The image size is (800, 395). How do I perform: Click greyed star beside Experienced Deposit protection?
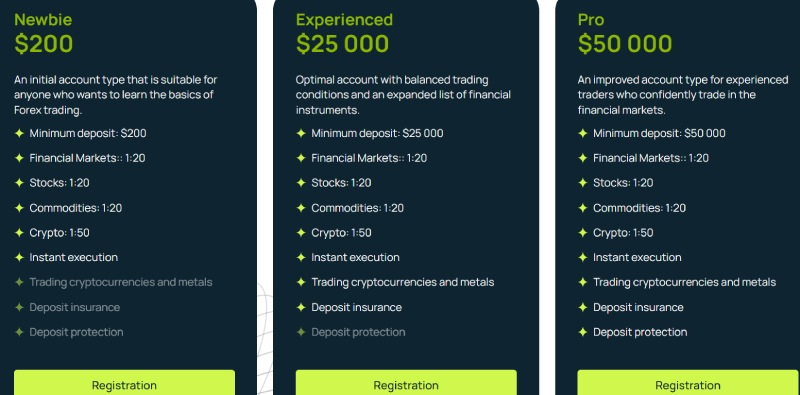(301, 332)
